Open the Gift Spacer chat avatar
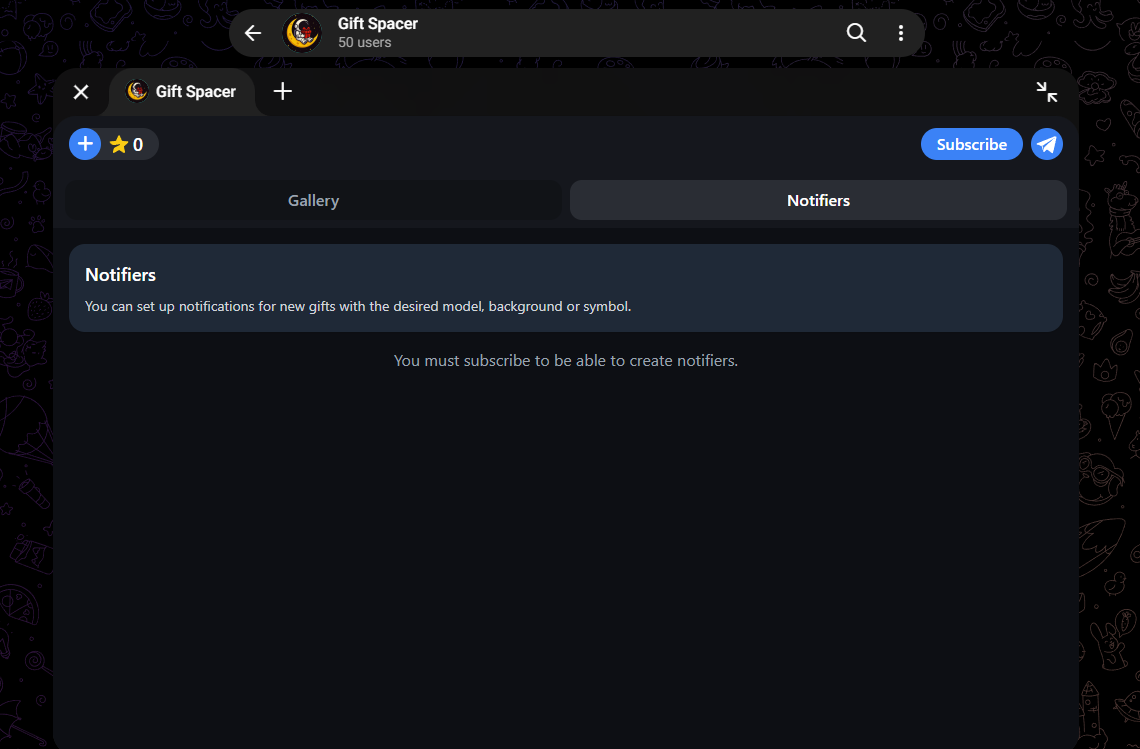The image size is (1140, 749). point(302,33)
